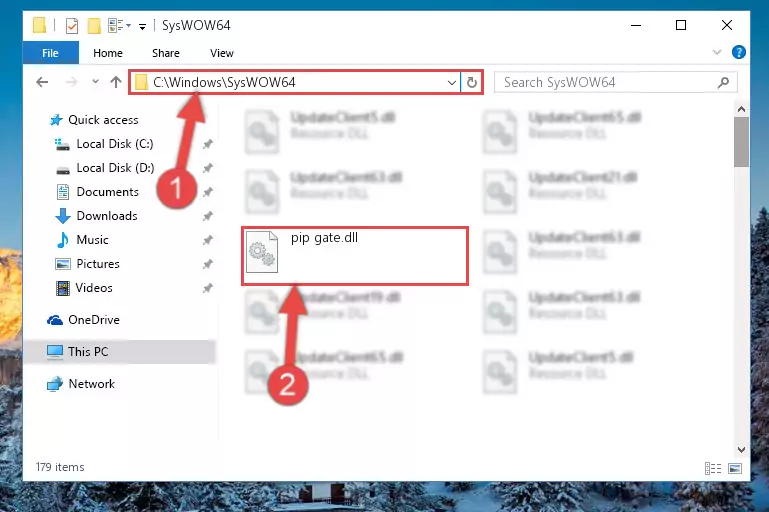Click the pin icon beside Downloads
Image resolution: width=769 pixels, height=512 pixels.
click(208, 216)
